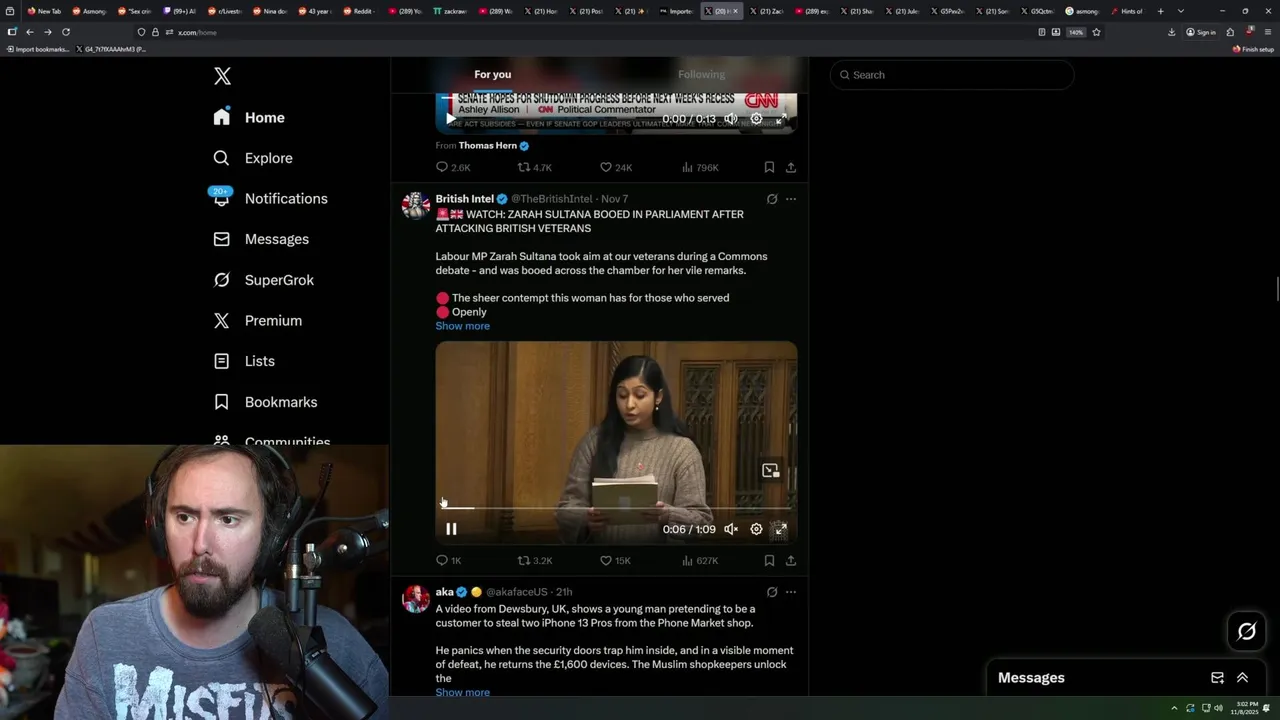This screenshot has height=720, width=1280.
Task: Click the Search input field
Action: (x=952, y=75)
